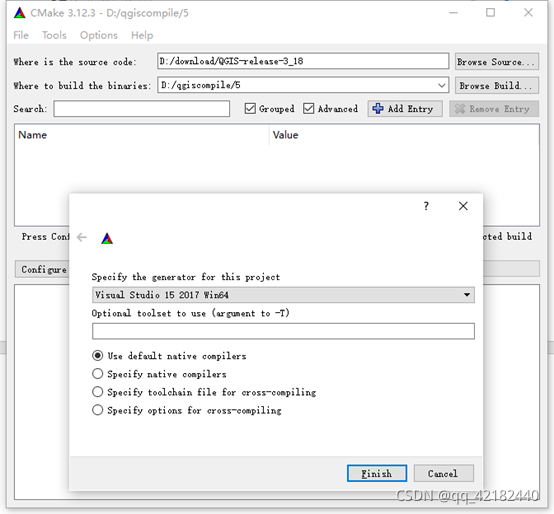Click the source code path field
This screenshot has height=514, width=554.
click(x=303, y=61)
